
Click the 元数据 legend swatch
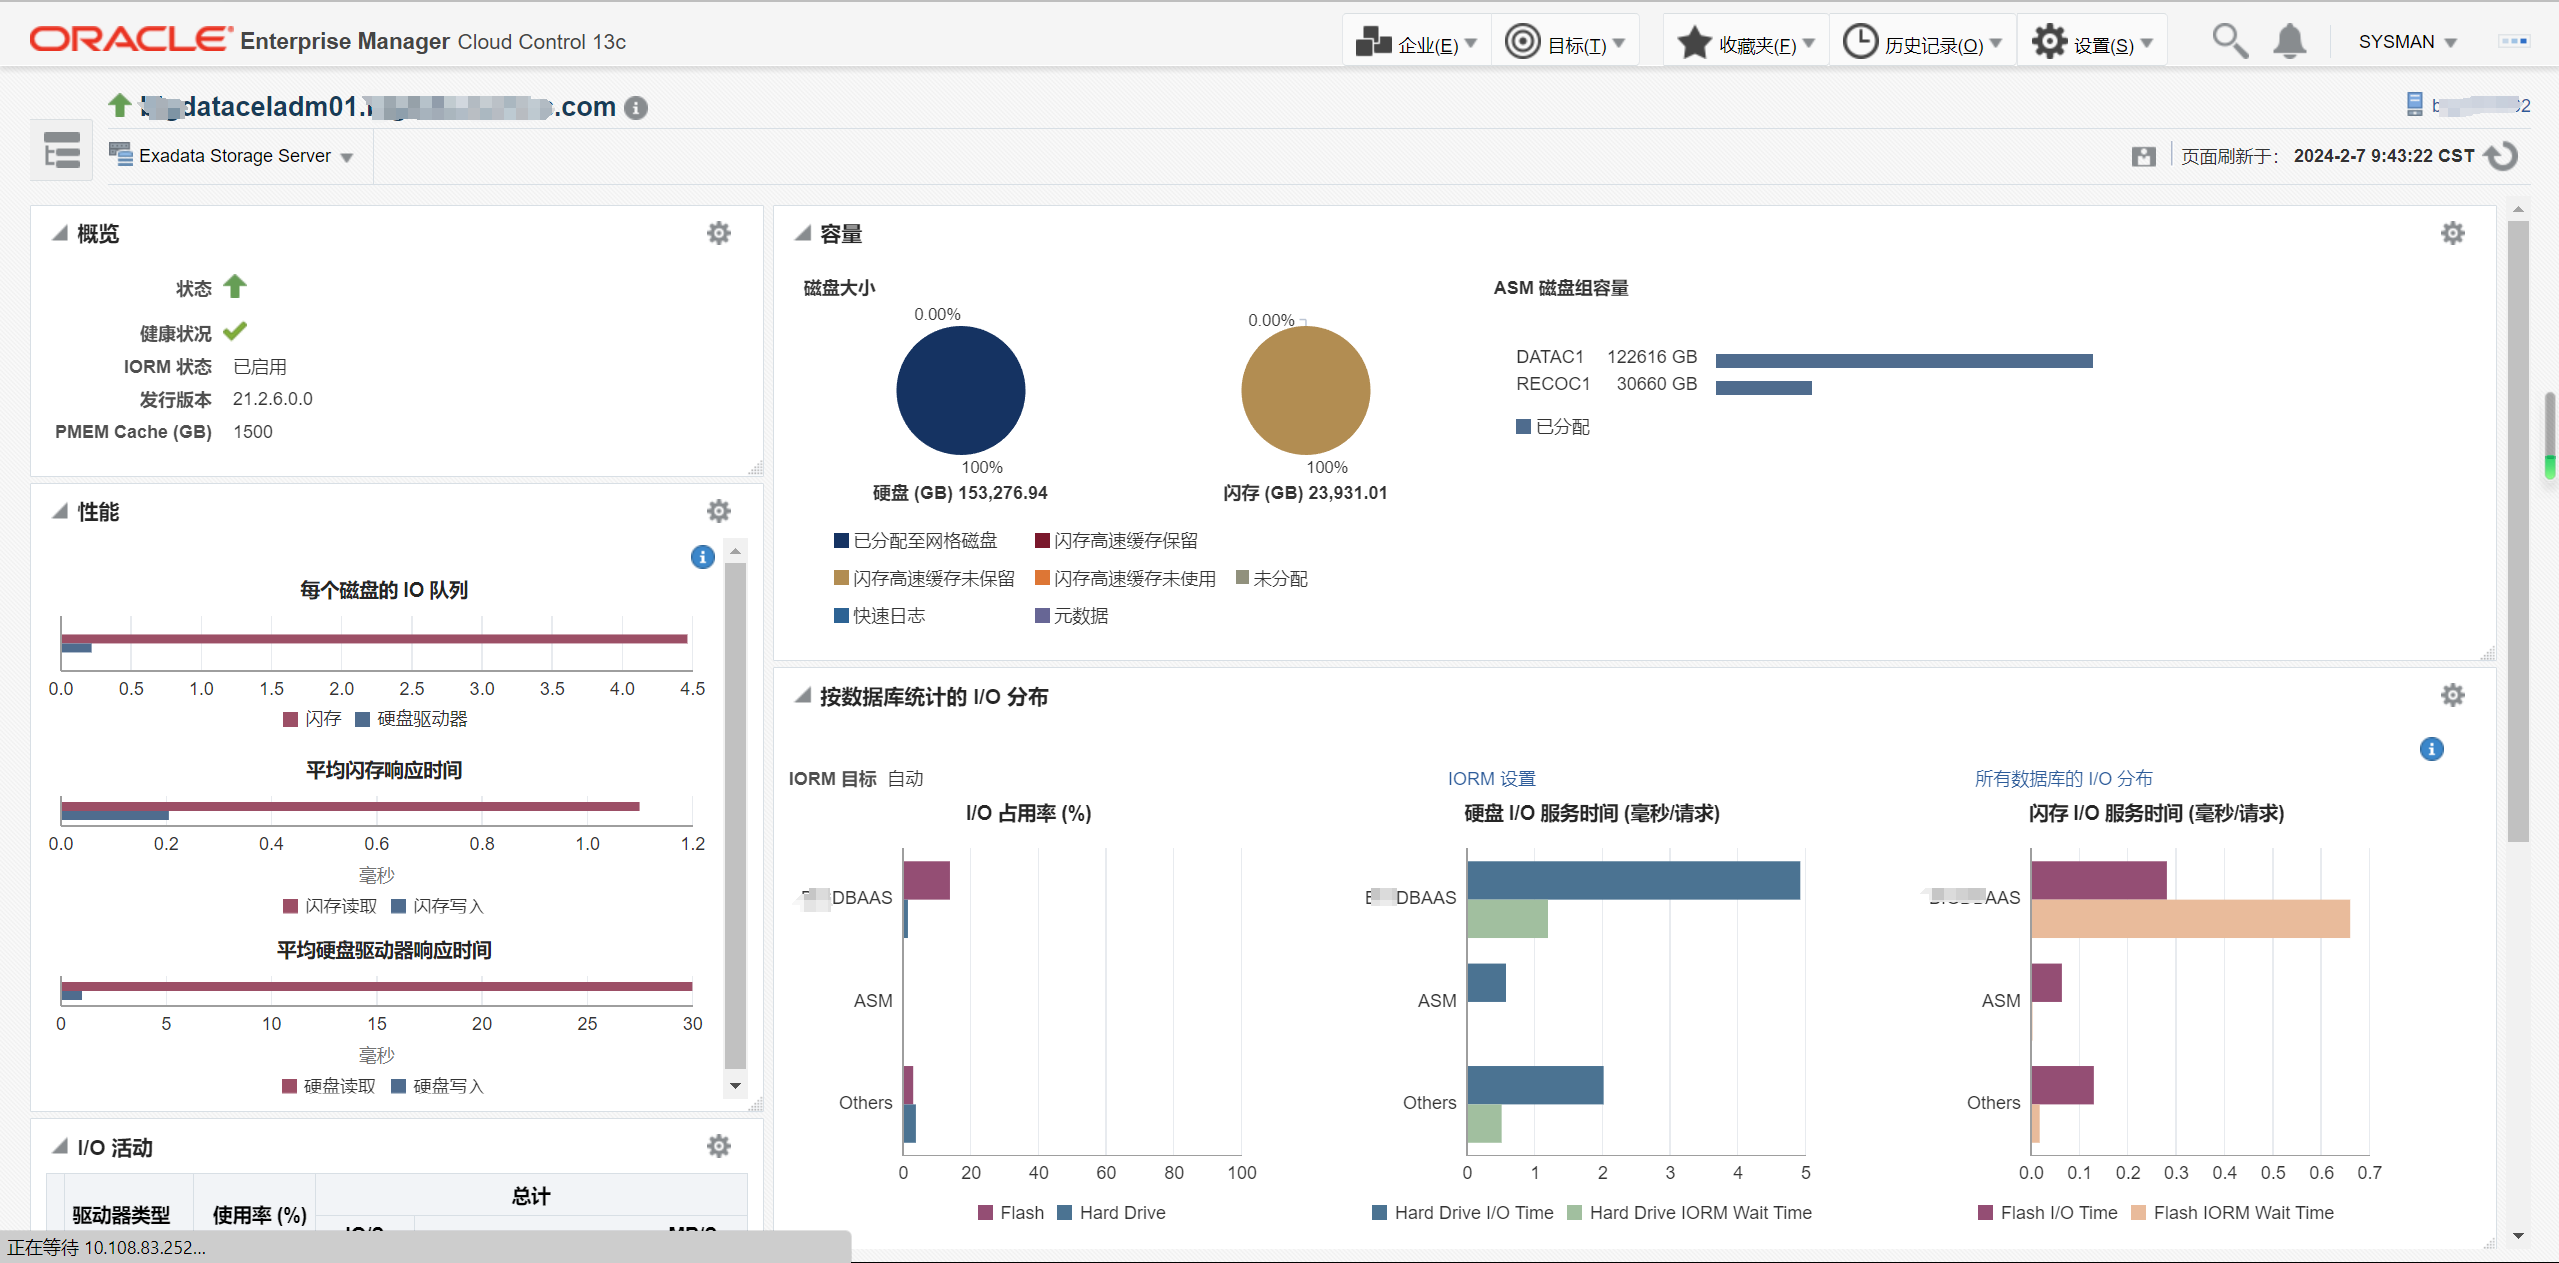click(1042, 615)
